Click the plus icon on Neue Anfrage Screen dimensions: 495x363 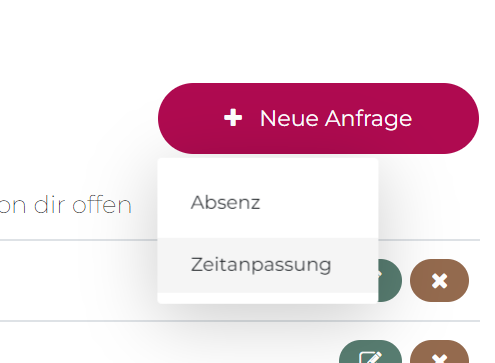pos(233,118)
